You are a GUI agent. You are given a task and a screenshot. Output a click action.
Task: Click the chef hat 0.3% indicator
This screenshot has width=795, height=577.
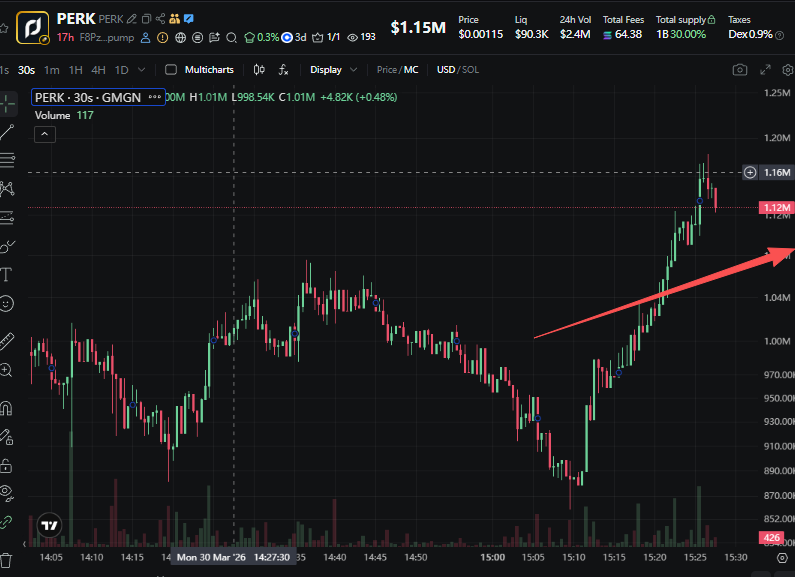[261, 38]
